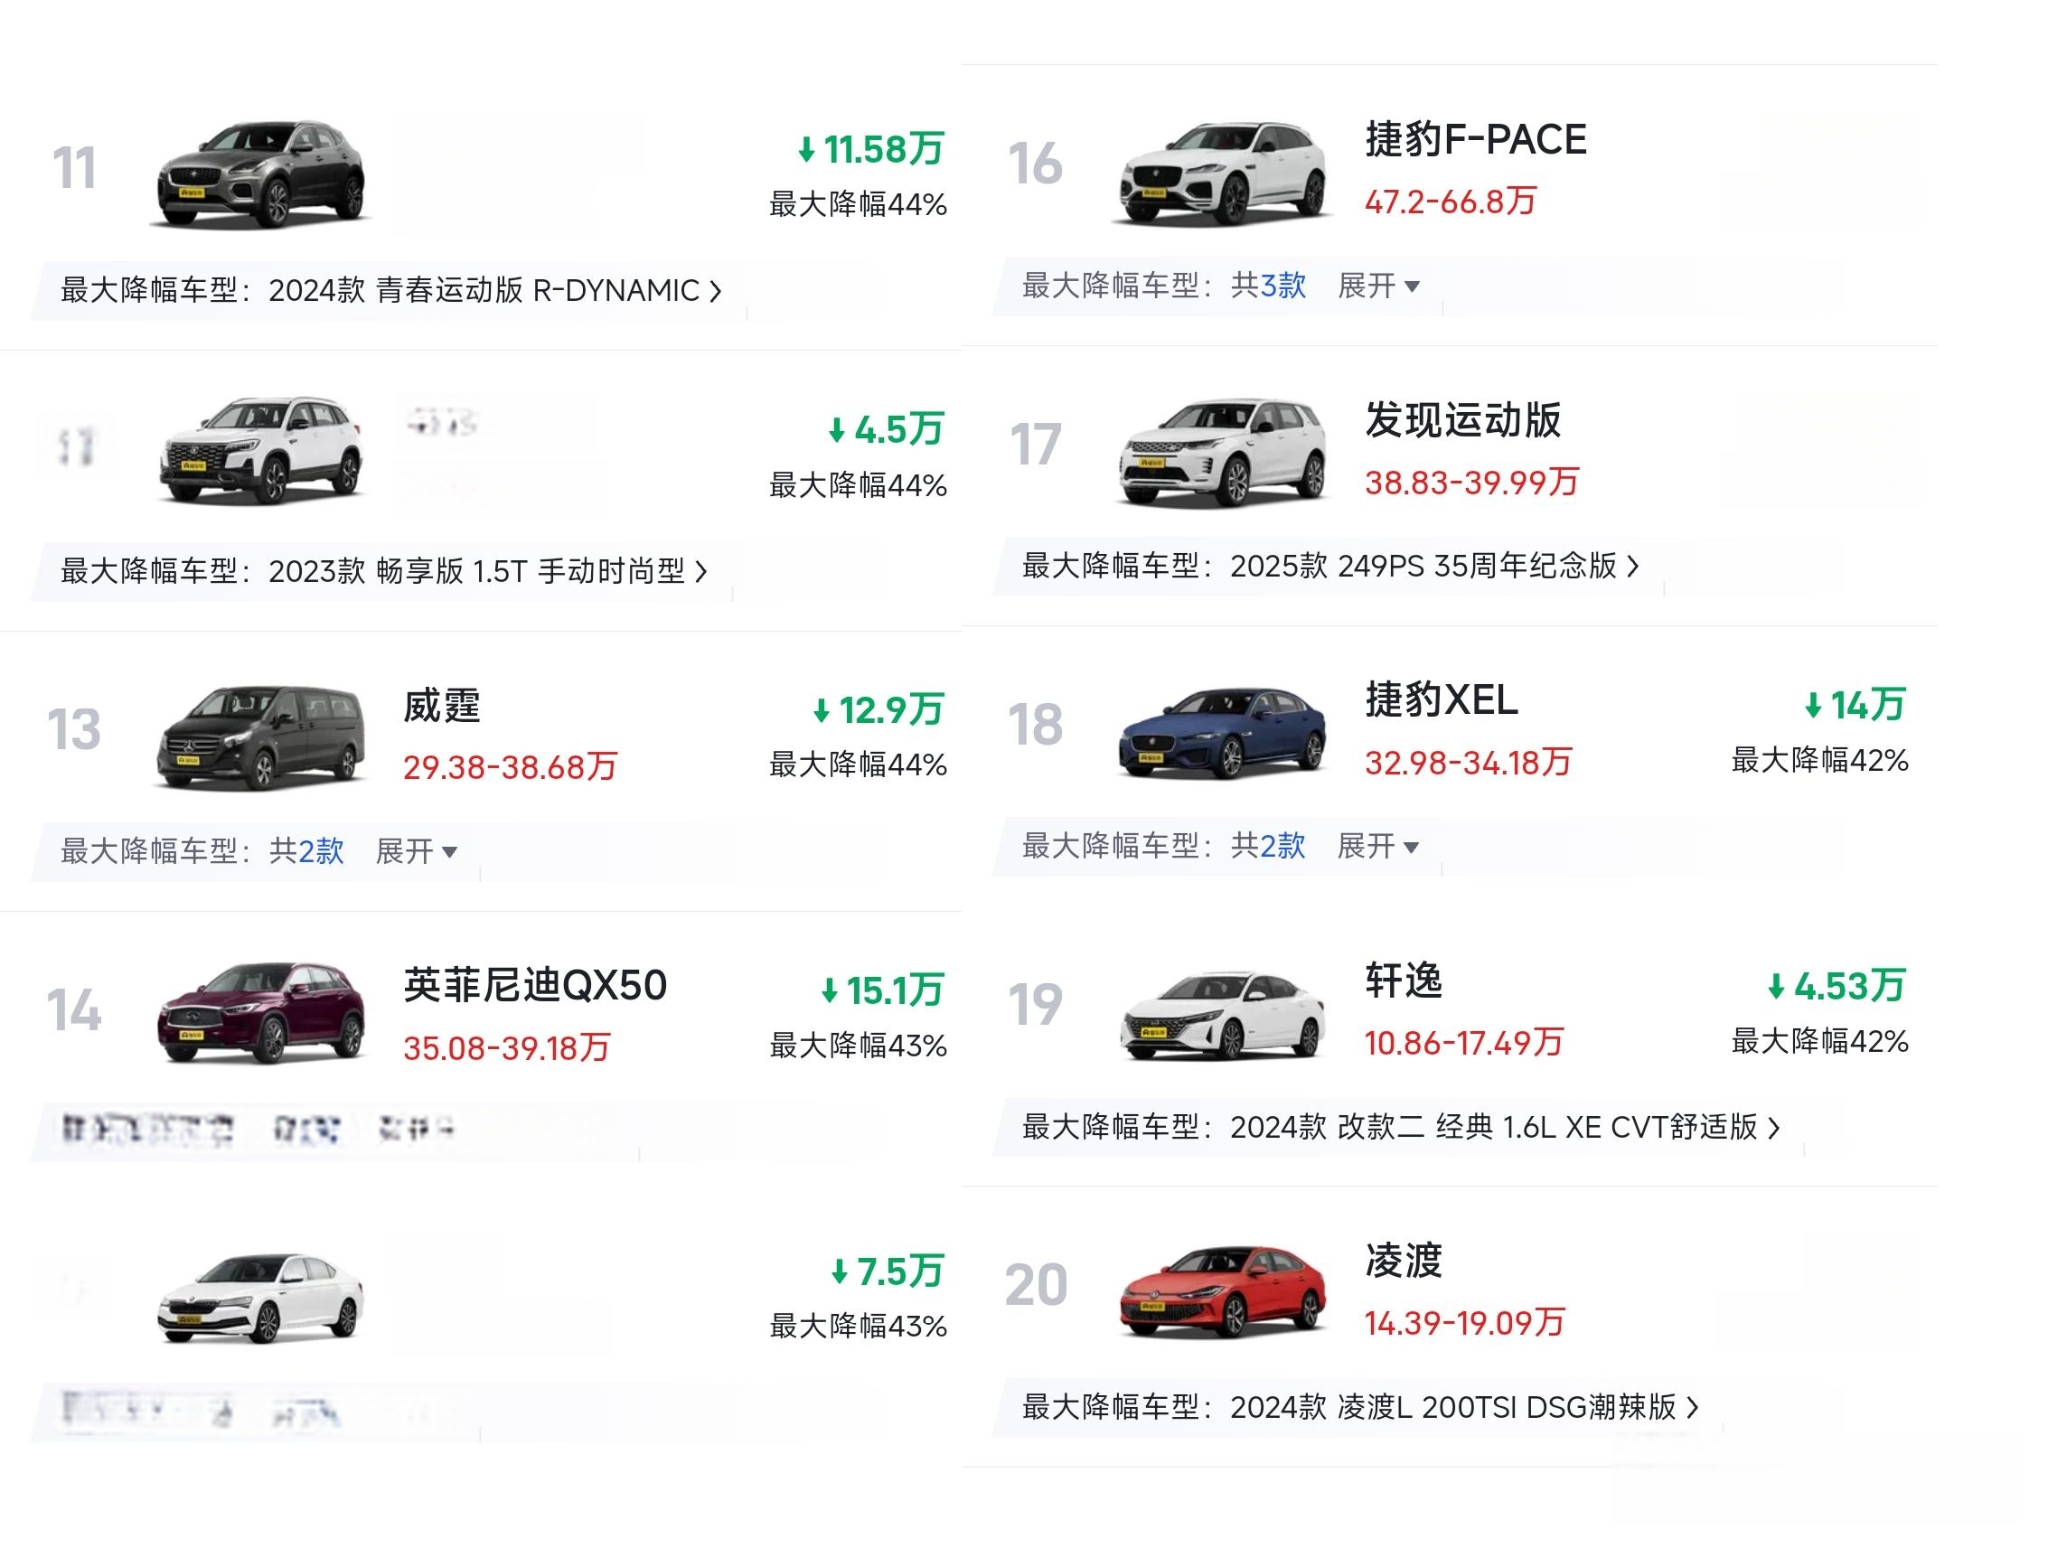Viewport: 2048px width, 1548px height.
Task: Open the 发现运动版 title
Action: click(1462, 420)
